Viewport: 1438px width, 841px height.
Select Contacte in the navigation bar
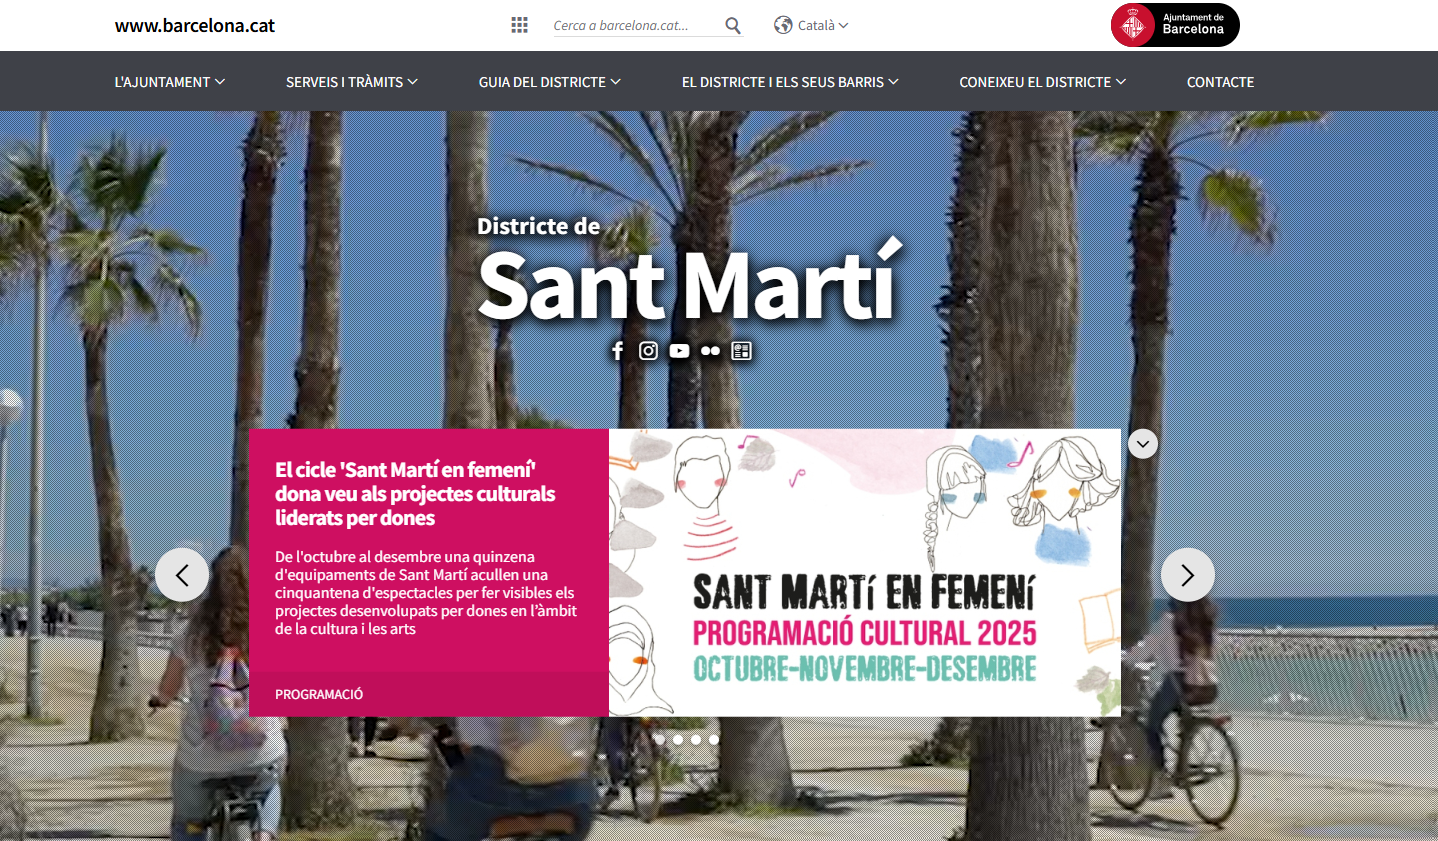tap(1220, 82)
